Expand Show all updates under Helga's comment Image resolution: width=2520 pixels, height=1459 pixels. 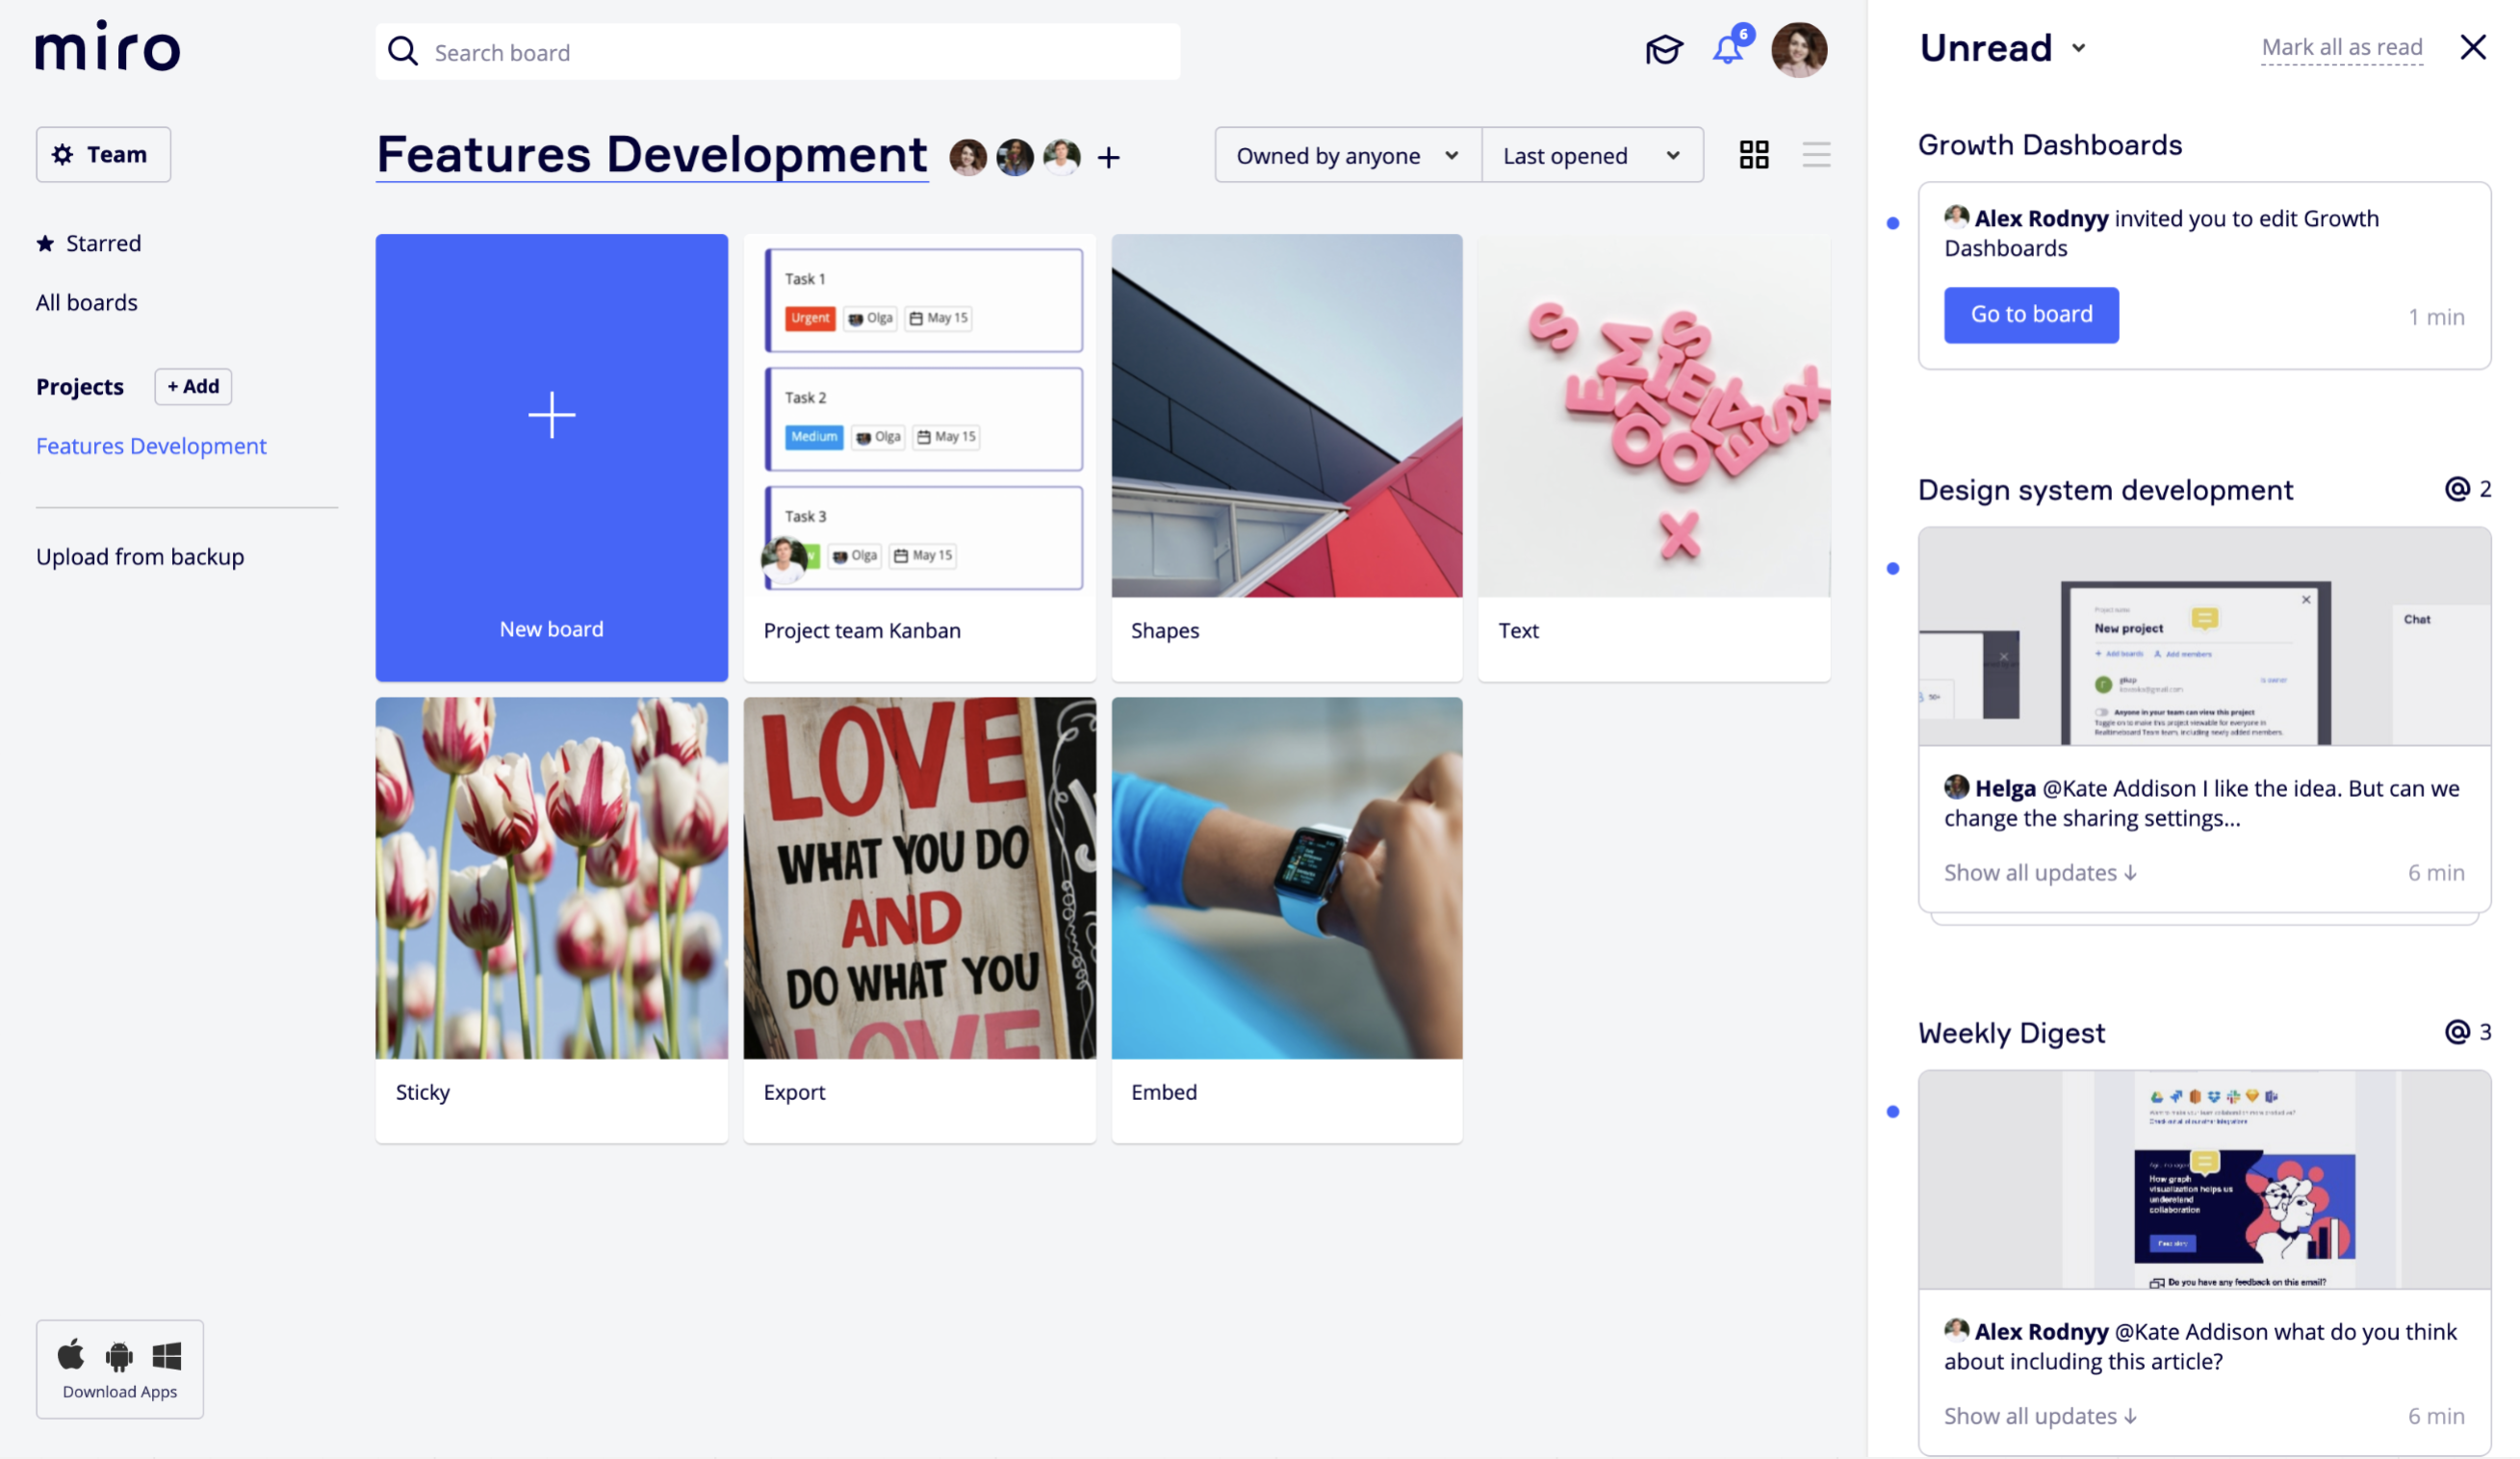tap(2040, 873)
